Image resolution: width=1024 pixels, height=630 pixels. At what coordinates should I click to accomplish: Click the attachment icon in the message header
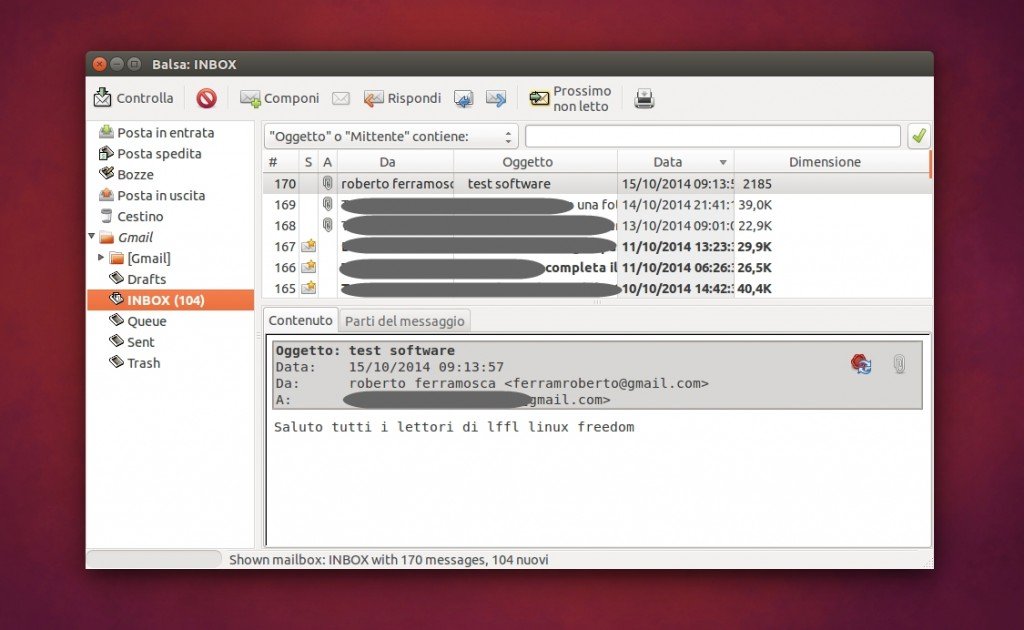tap(897, 363)
